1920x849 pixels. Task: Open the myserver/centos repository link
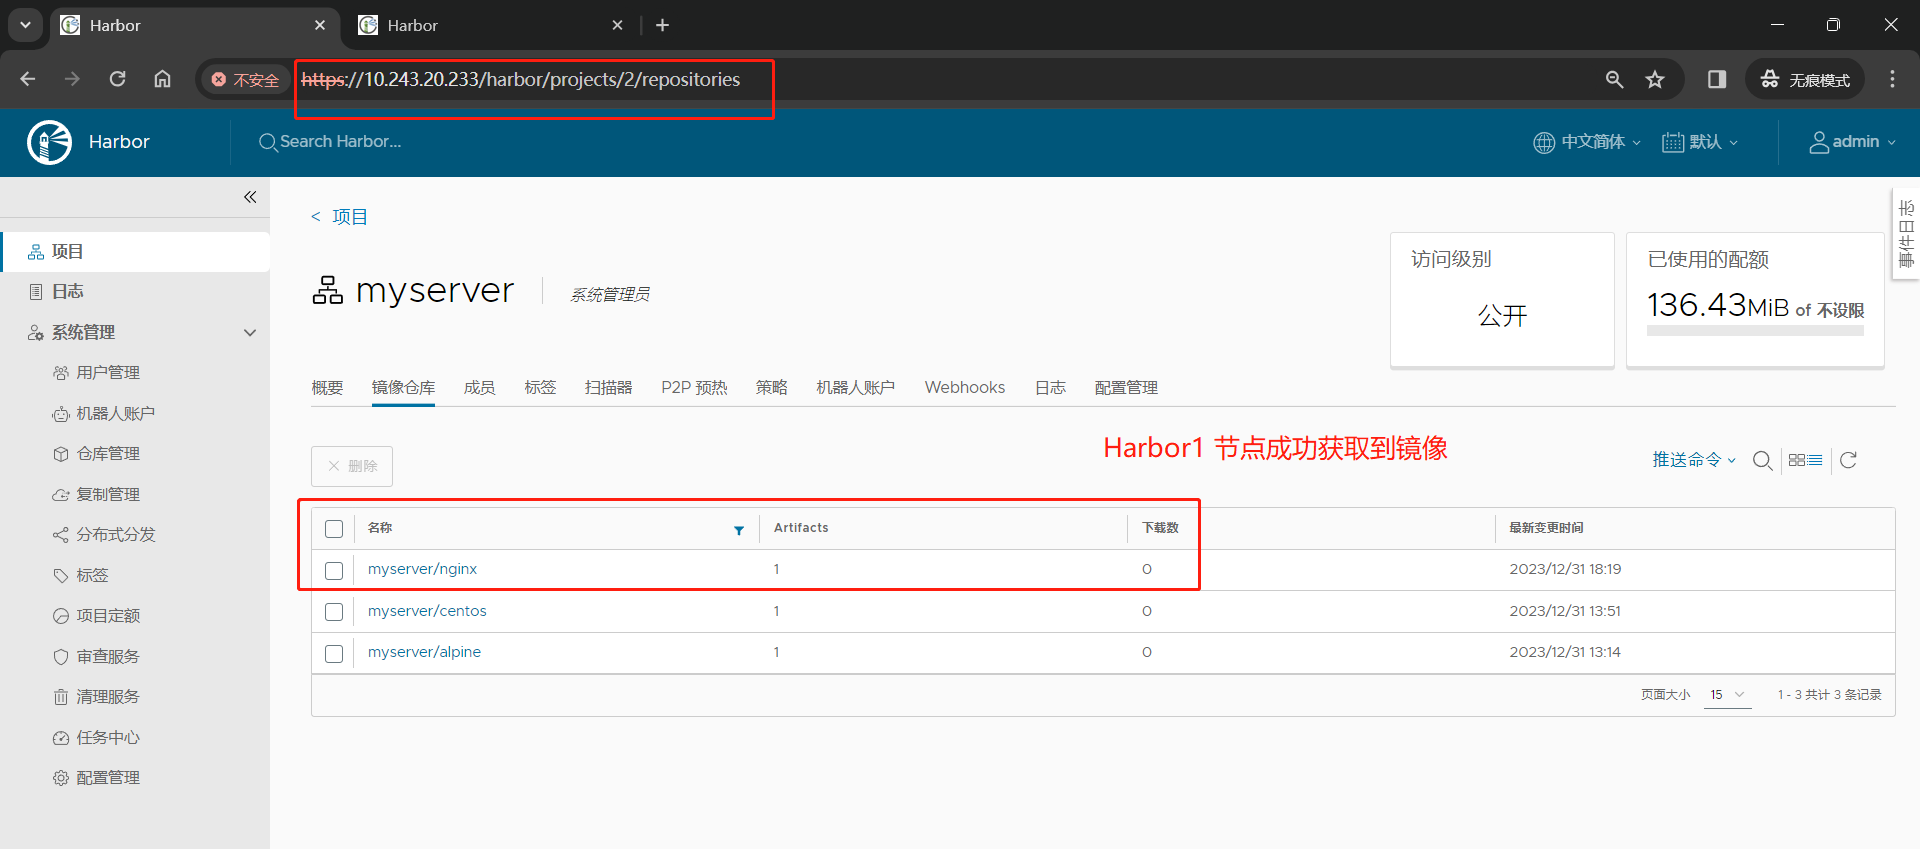(427, 611)
